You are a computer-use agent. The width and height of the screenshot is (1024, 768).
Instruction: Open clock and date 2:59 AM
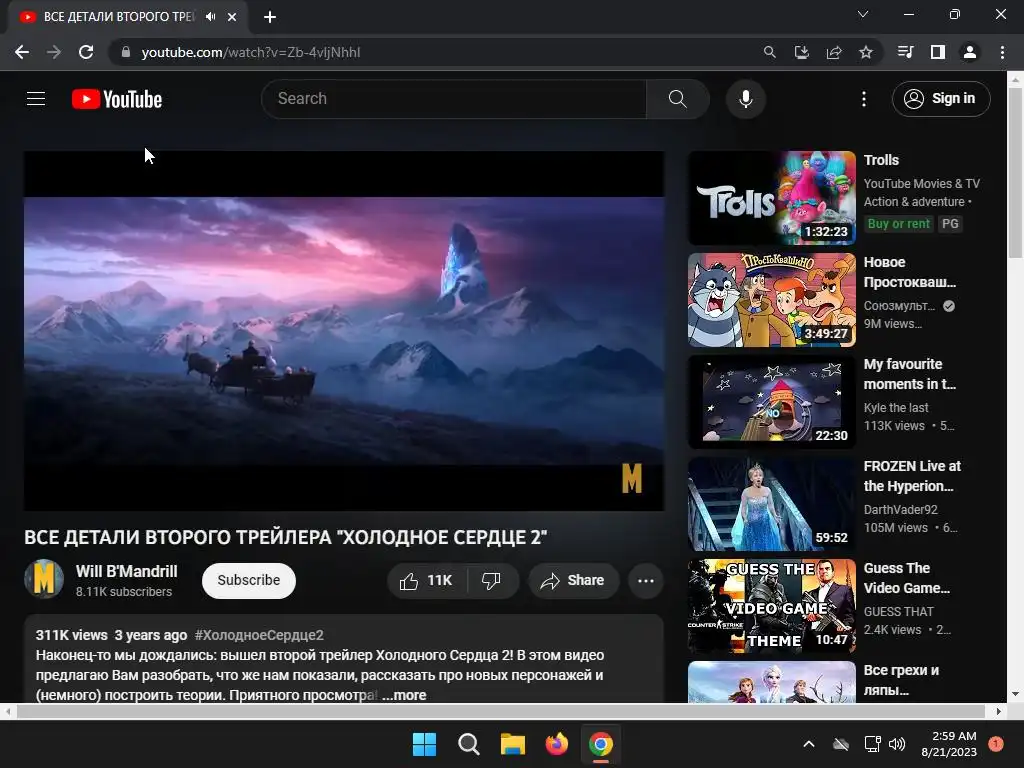(949, 744)
